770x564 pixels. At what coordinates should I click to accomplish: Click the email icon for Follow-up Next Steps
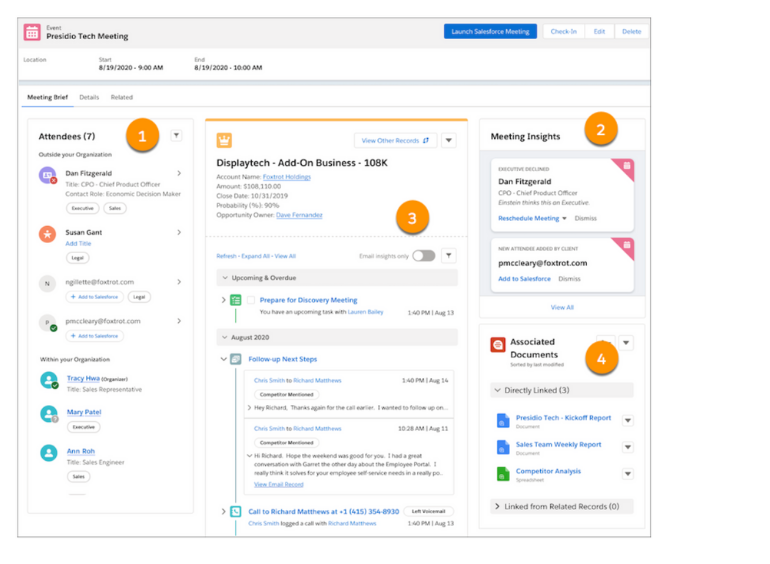[x=236, y=359]
